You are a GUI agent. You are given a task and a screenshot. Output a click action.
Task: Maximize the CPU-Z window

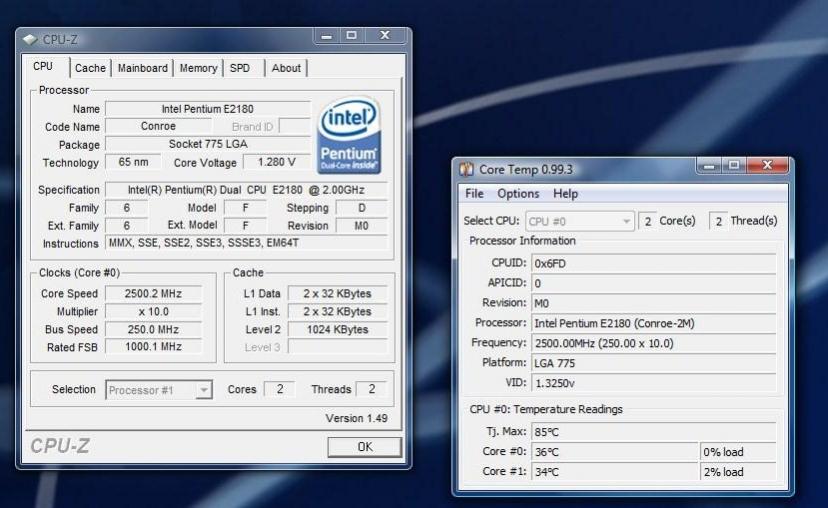tap(351, 36)
